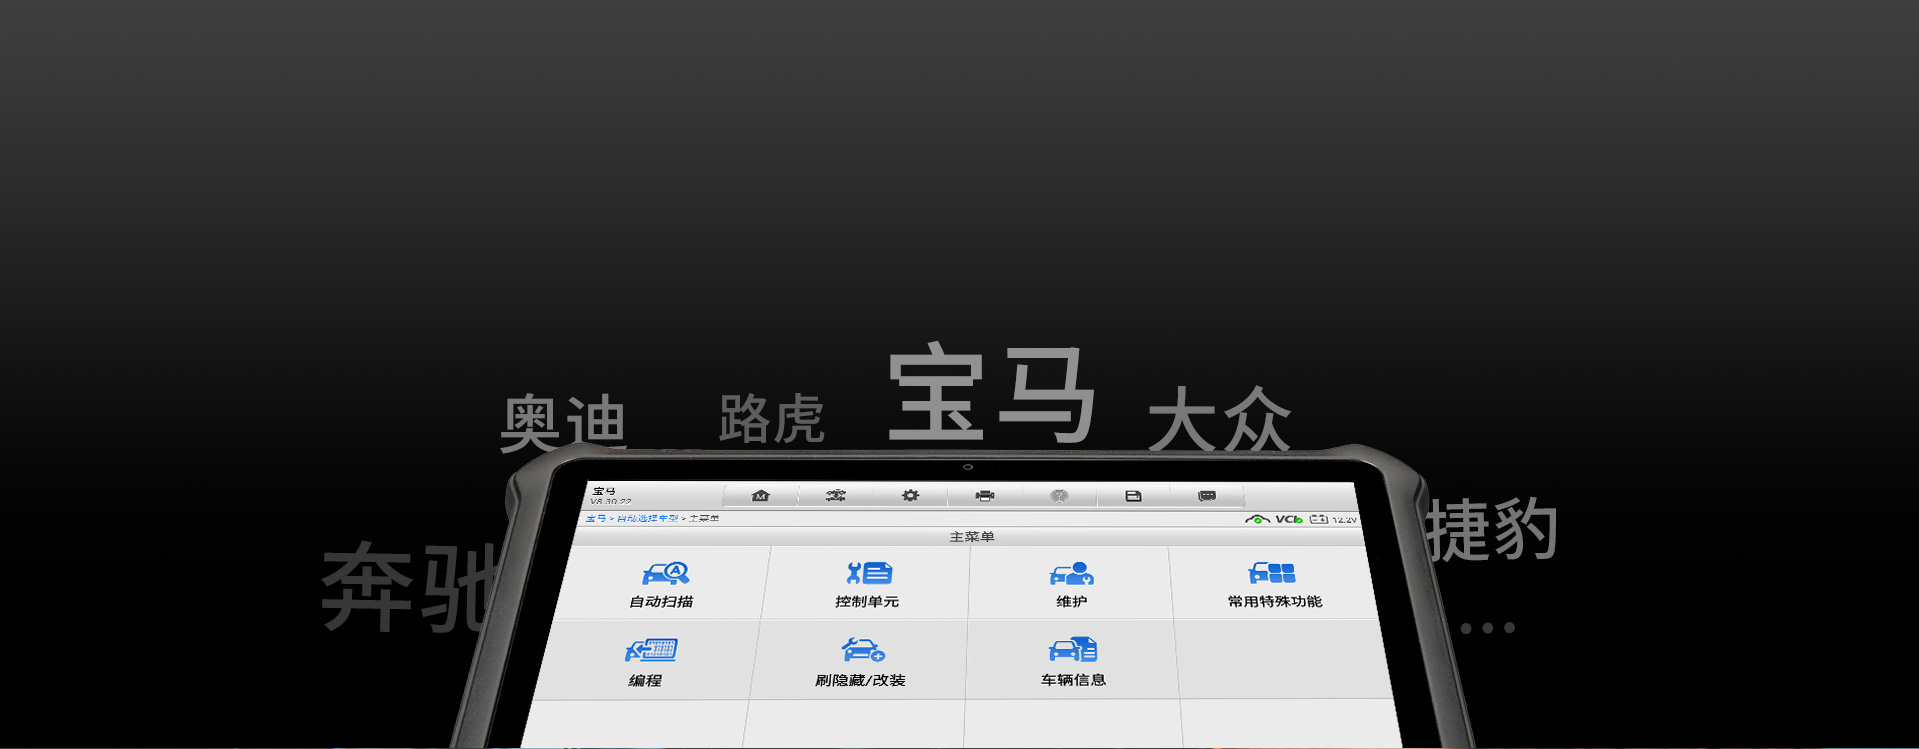The width and height of the screenshot is (1919, 749).
Task: Select the 维护 (Service) tile
Action: tap(1071, 584)
